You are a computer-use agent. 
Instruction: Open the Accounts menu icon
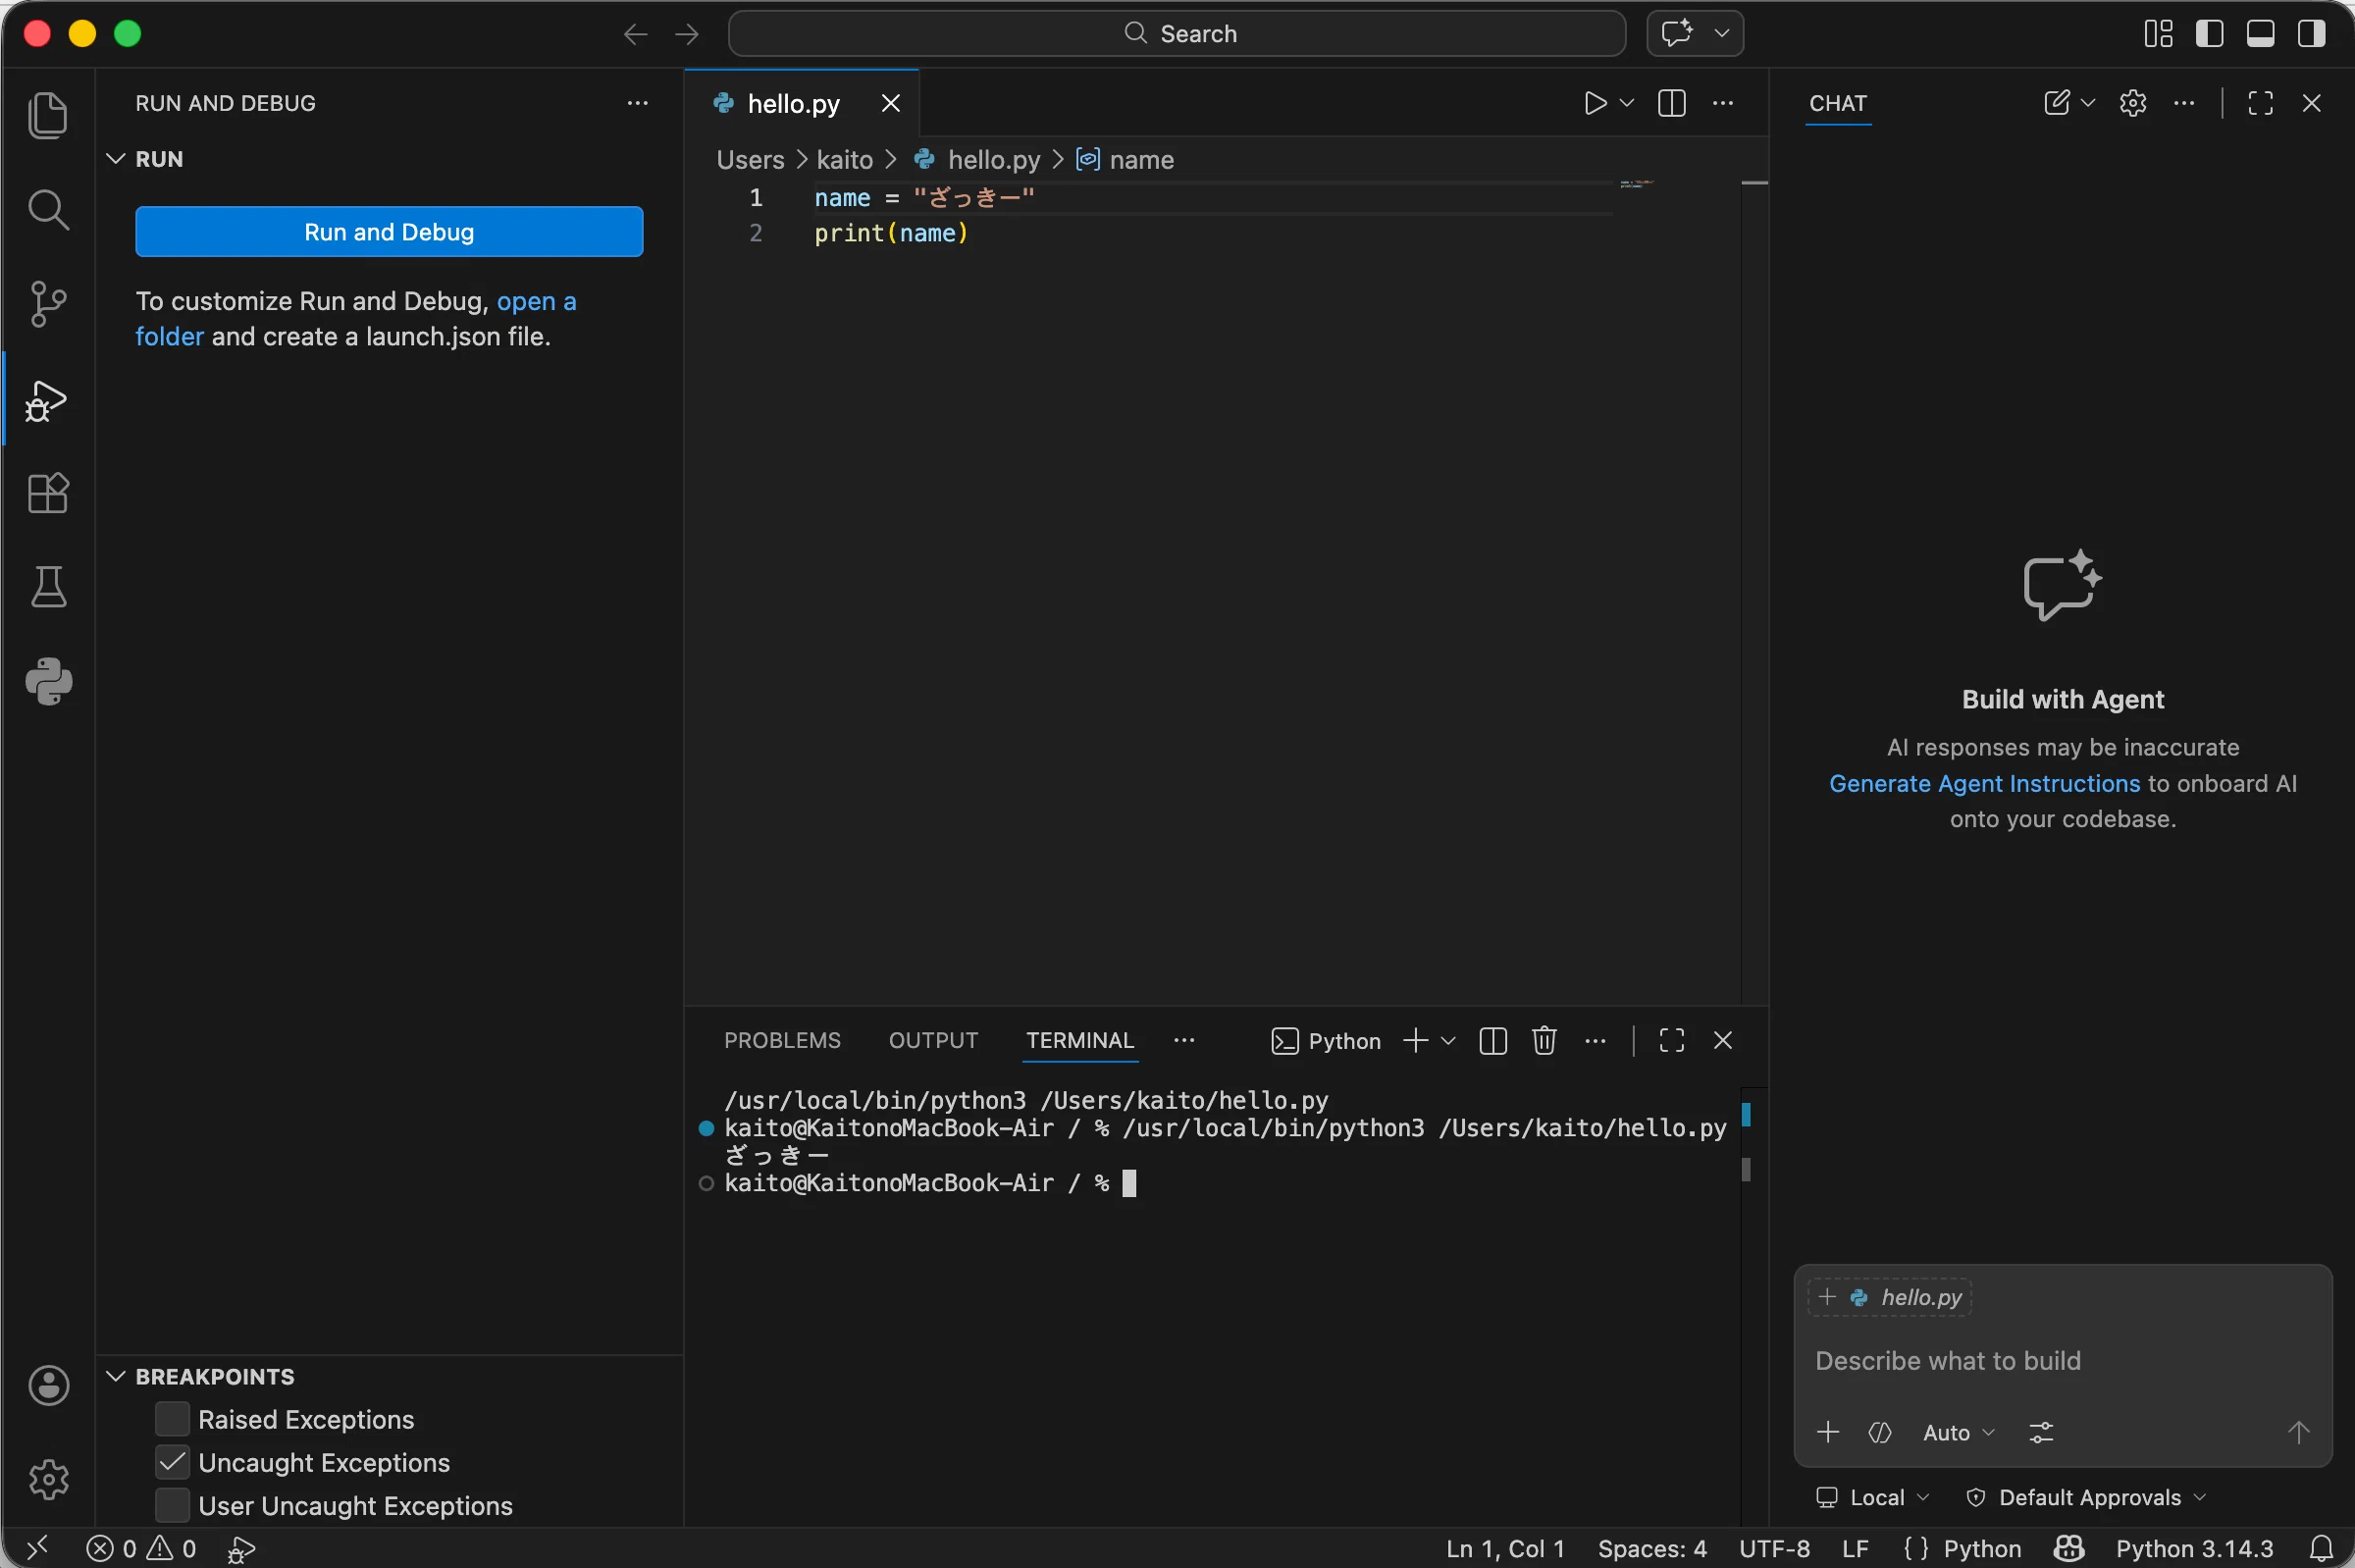coord(48,1385)
